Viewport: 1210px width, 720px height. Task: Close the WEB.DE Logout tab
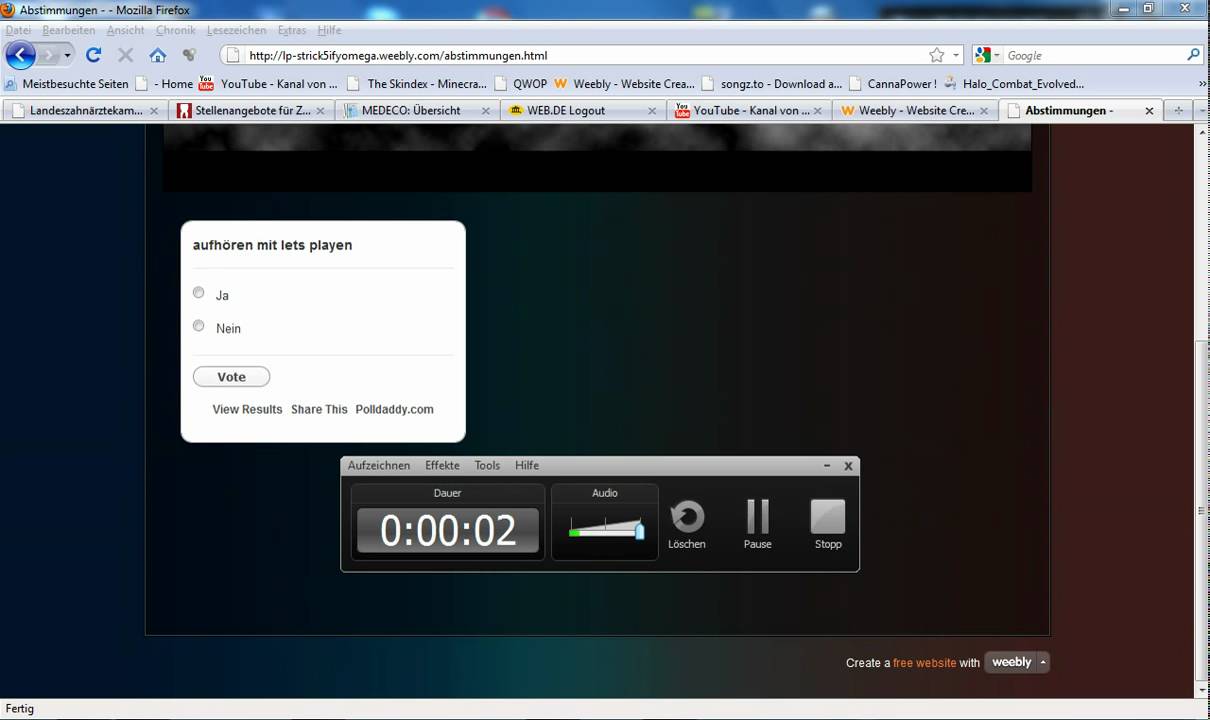(651, 111)
